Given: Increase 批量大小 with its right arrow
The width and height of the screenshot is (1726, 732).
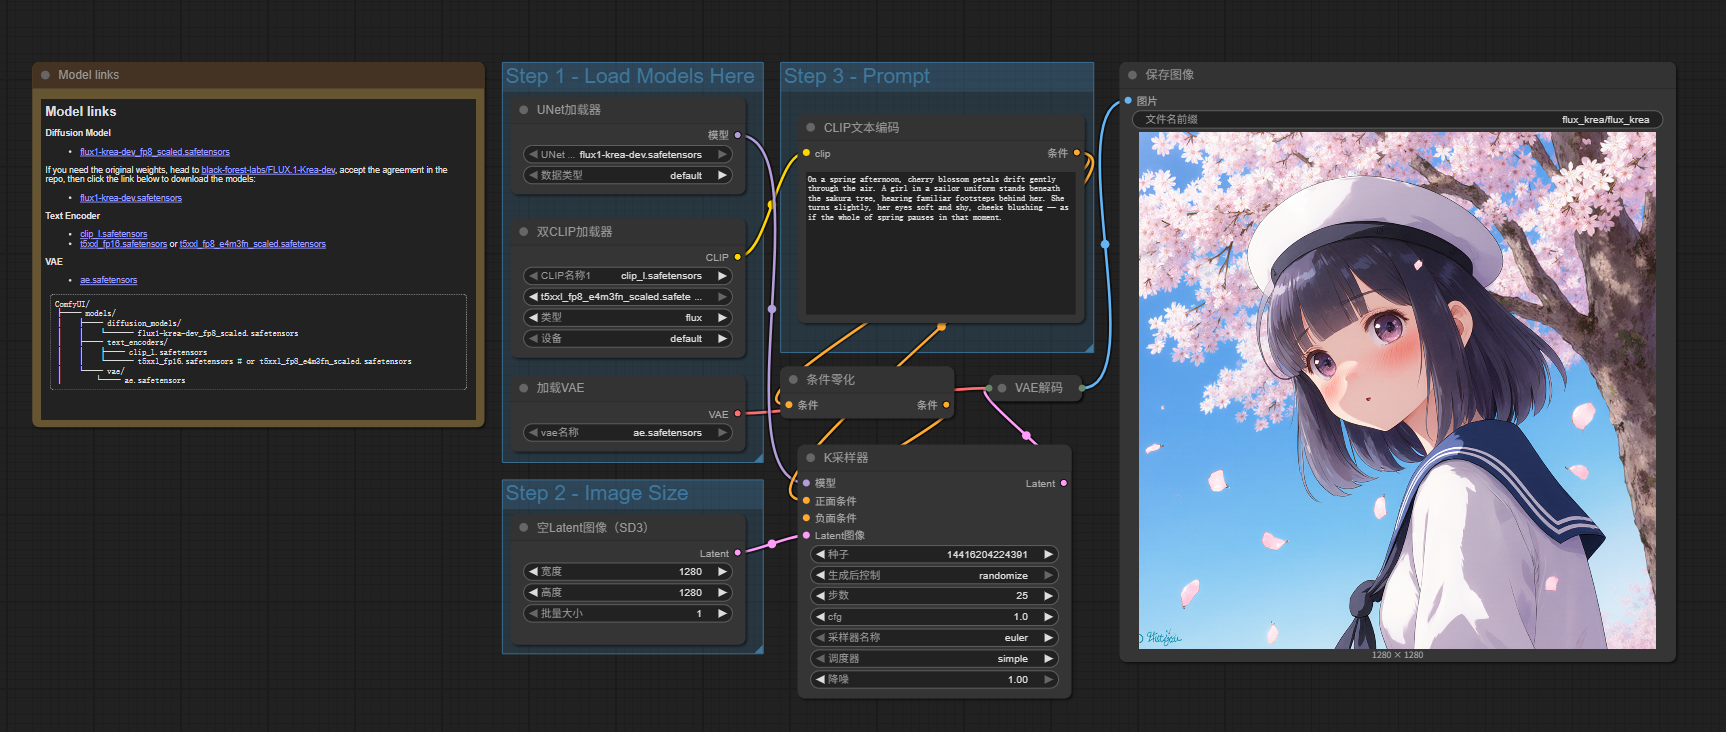Looking at the screenshot, I should pos(722,614).
